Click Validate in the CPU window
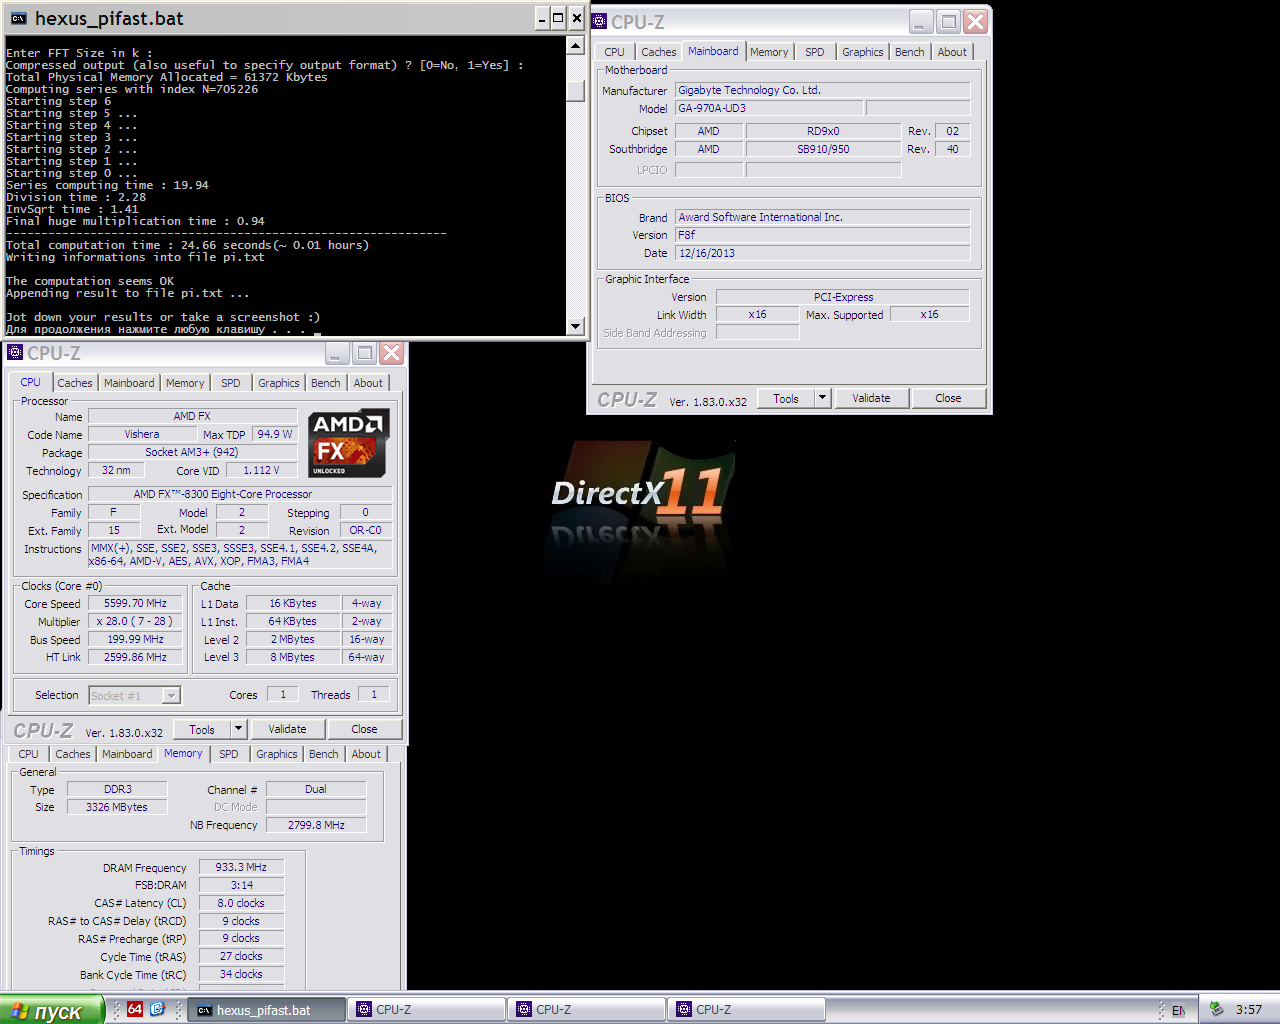The height and width of the screenshot is (1024, 1280). pyautogui.click(x=287, y=729)
